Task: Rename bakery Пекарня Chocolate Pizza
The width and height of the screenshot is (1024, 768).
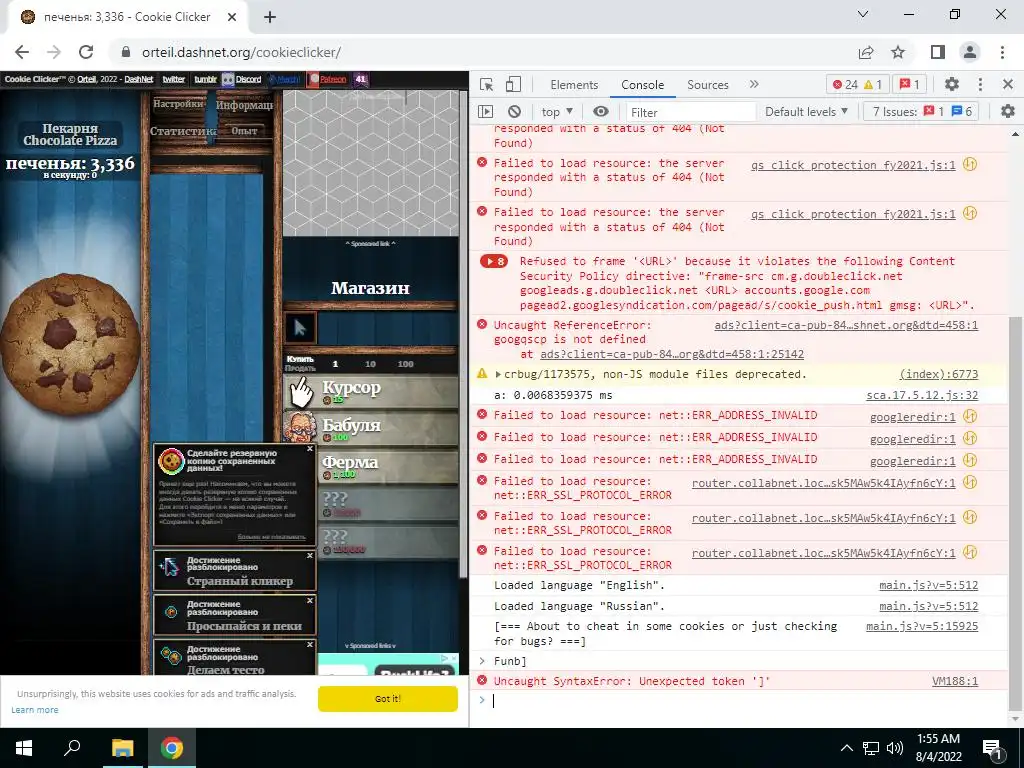Action: pyautogui.click(x=71, y=135)
